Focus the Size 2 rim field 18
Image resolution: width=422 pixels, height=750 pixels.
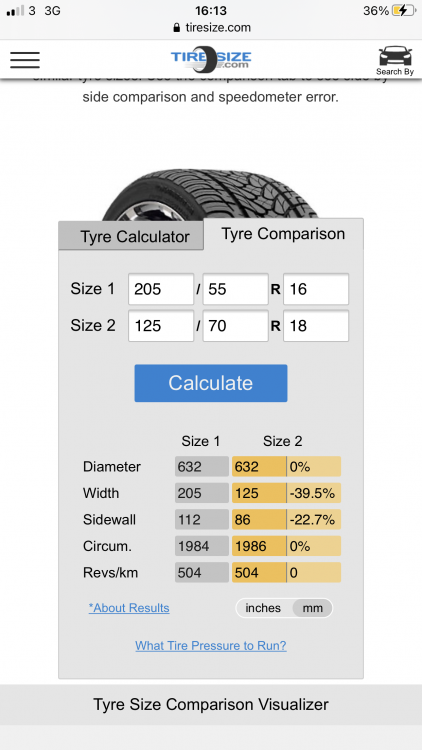[x=316, y=326]
